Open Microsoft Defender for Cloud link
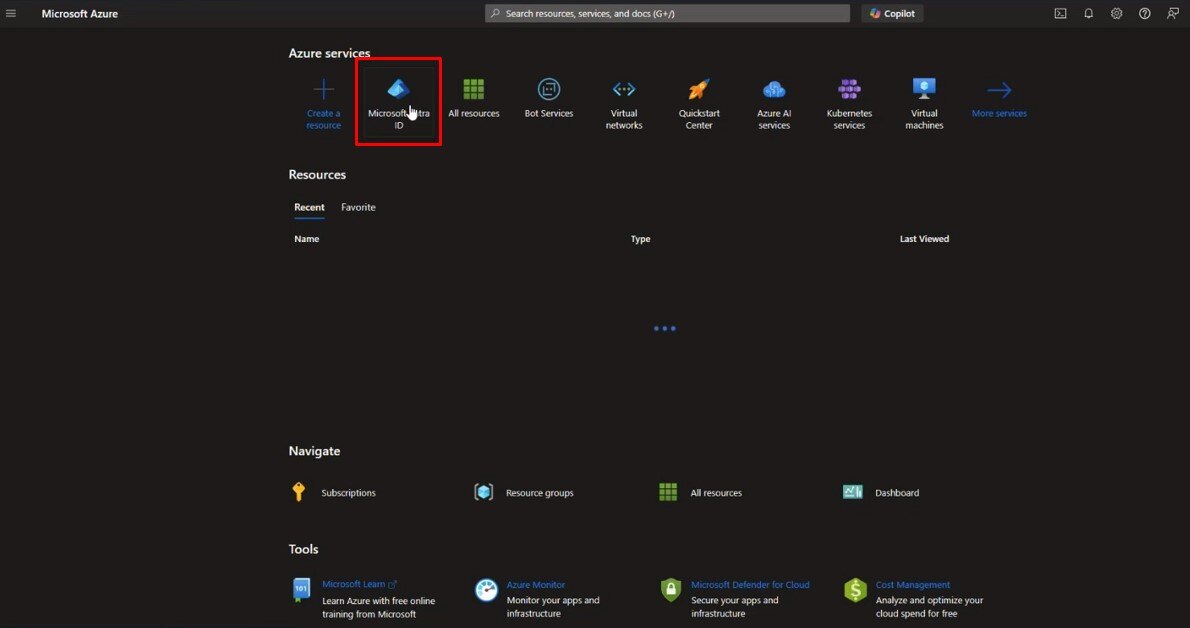Viewport: 1190px width, 628px height. click(750, 585)
